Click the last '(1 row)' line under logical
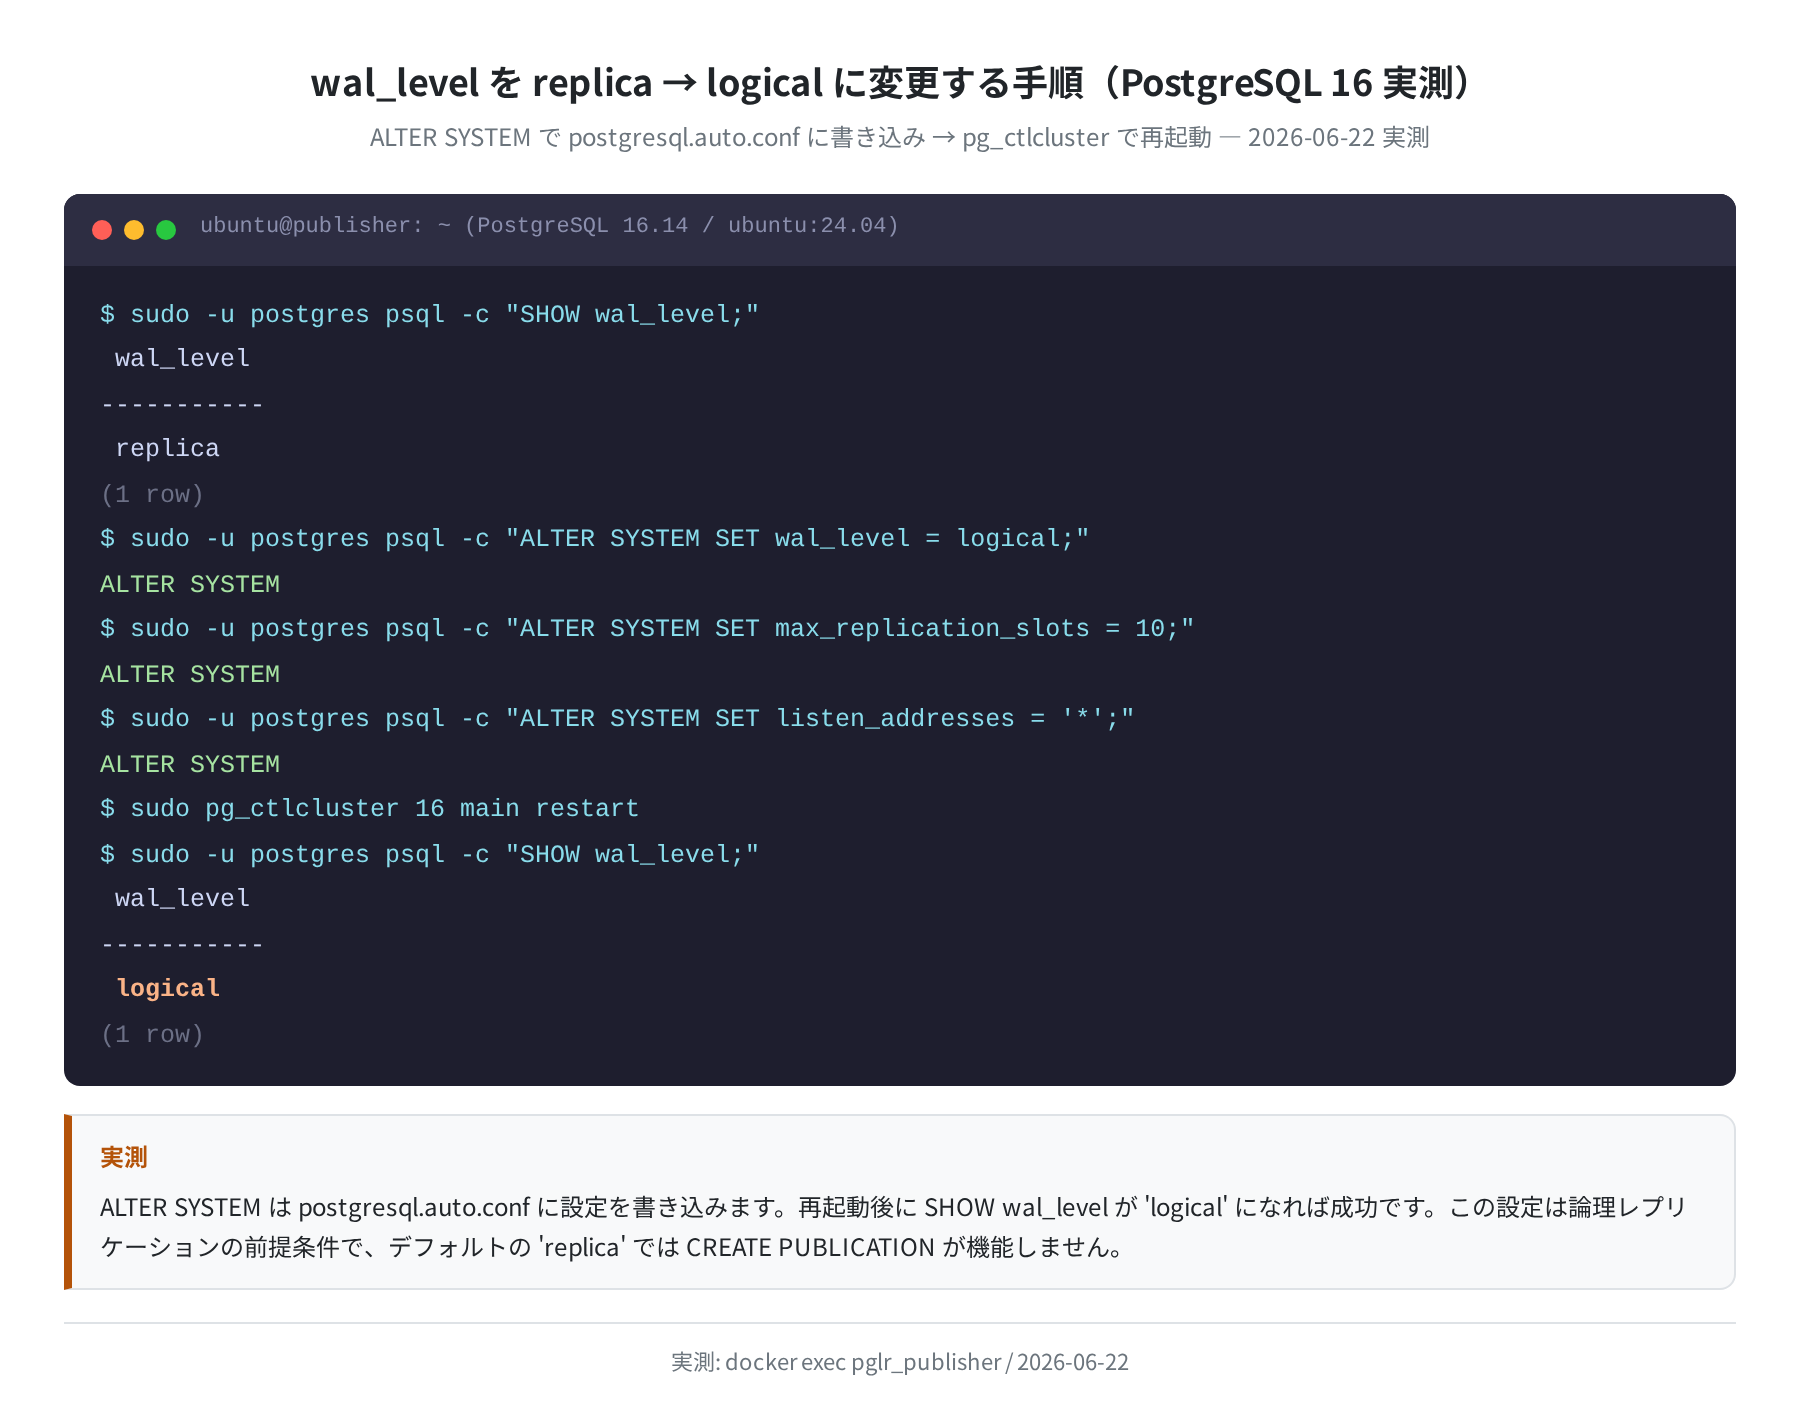This screenshot has height=1416, width=1800. point(152,1034)
